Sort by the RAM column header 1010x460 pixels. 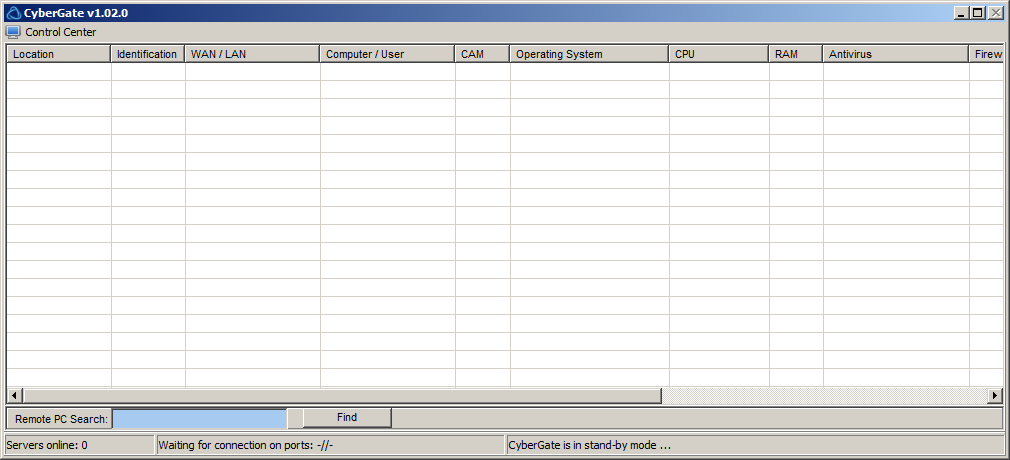pos(795,54)
